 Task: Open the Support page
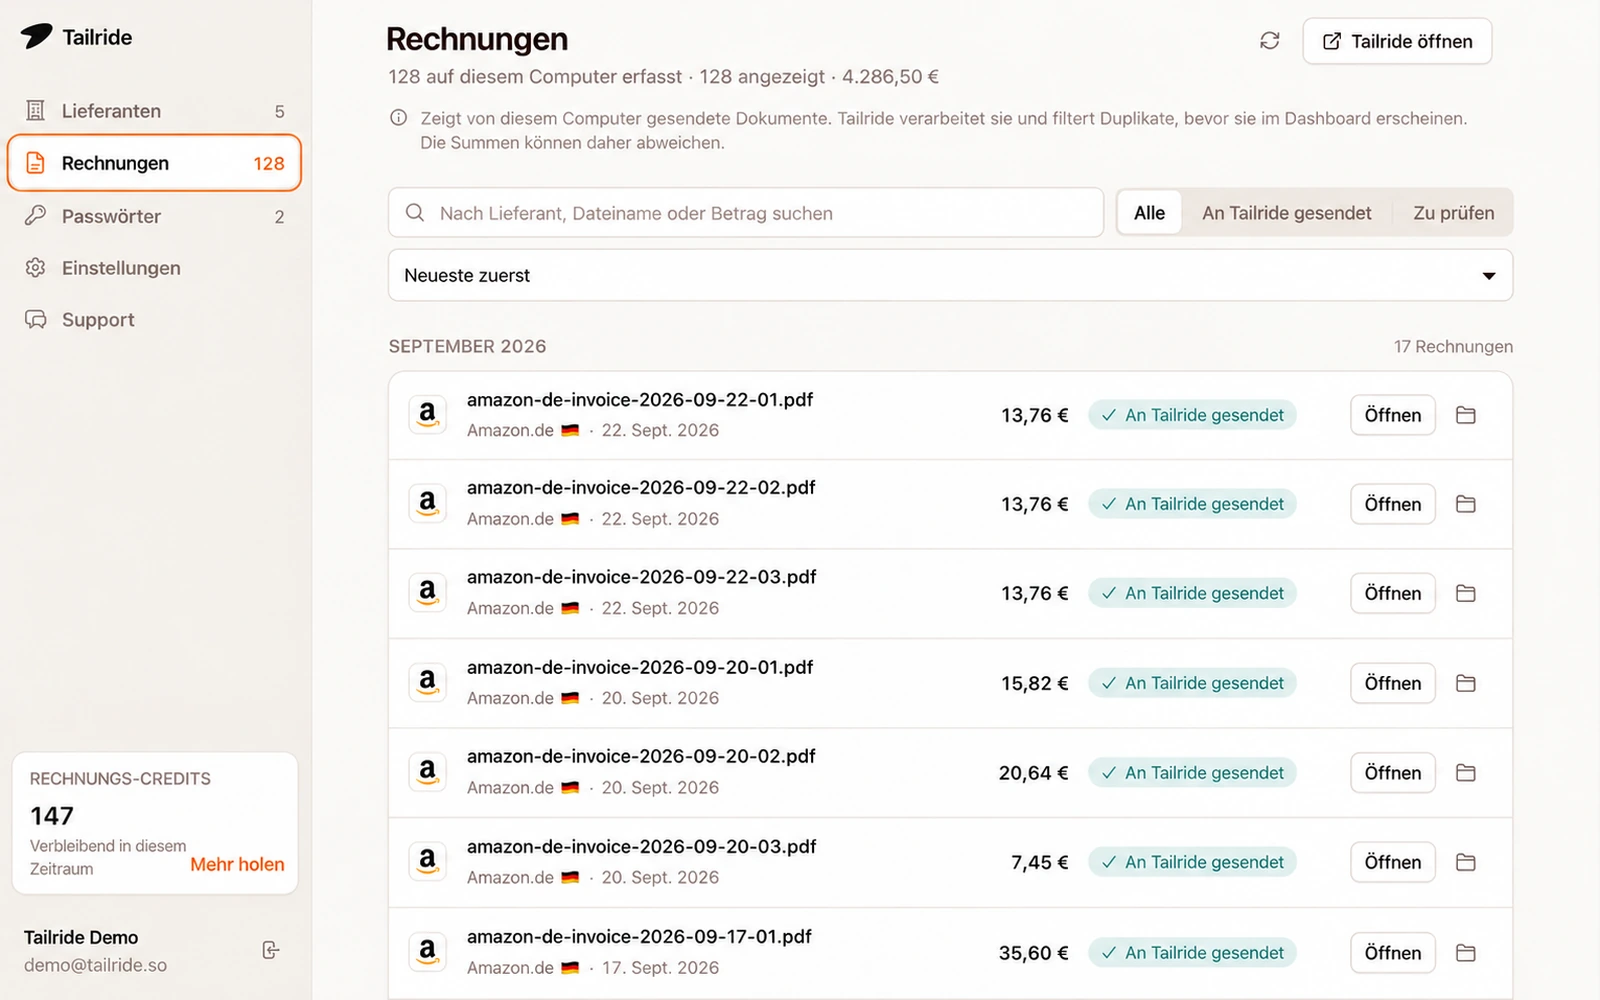(155, 320)
